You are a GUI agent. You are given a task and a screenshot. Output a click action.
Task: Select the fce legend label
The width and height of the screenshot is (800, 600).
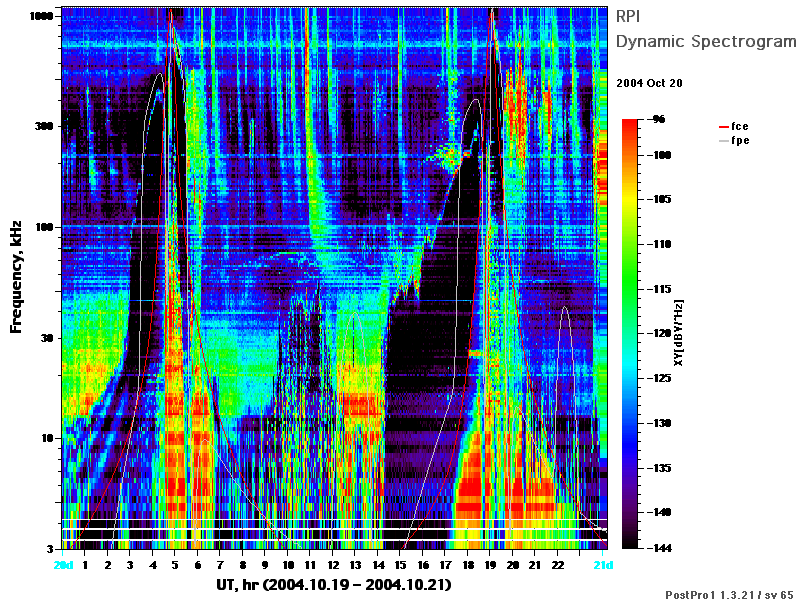pyautogui.click(x=740, y=126)
